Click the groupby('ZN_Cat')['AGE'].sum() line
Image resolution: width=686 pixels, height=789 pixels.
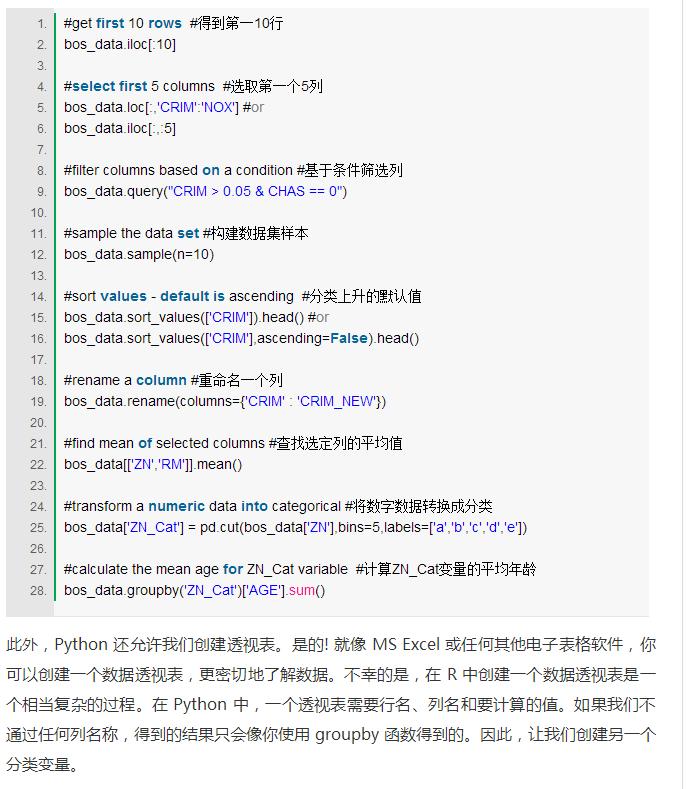pyautogui.click(x=194, y=590)
